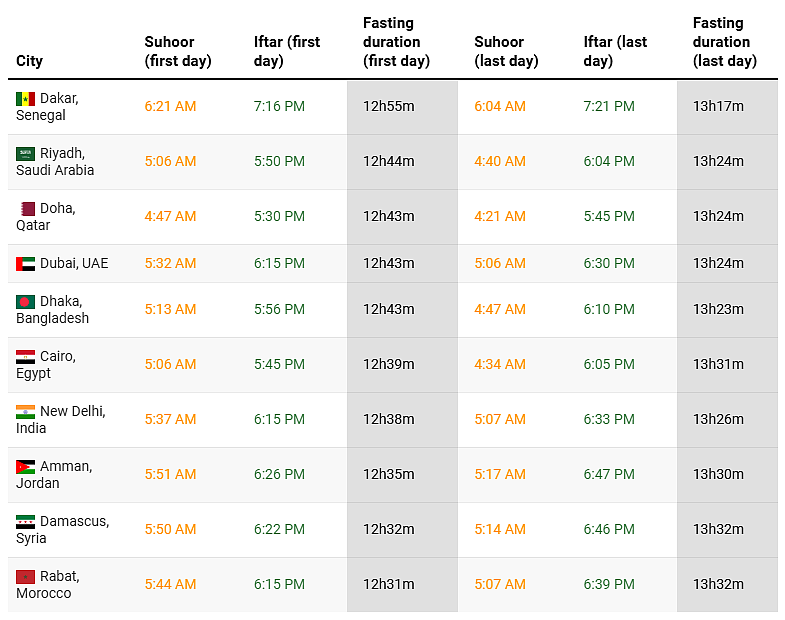This screenshot has width=785, height=620.
Task: Click the Morocco flag icon
Action: point(26,576)
